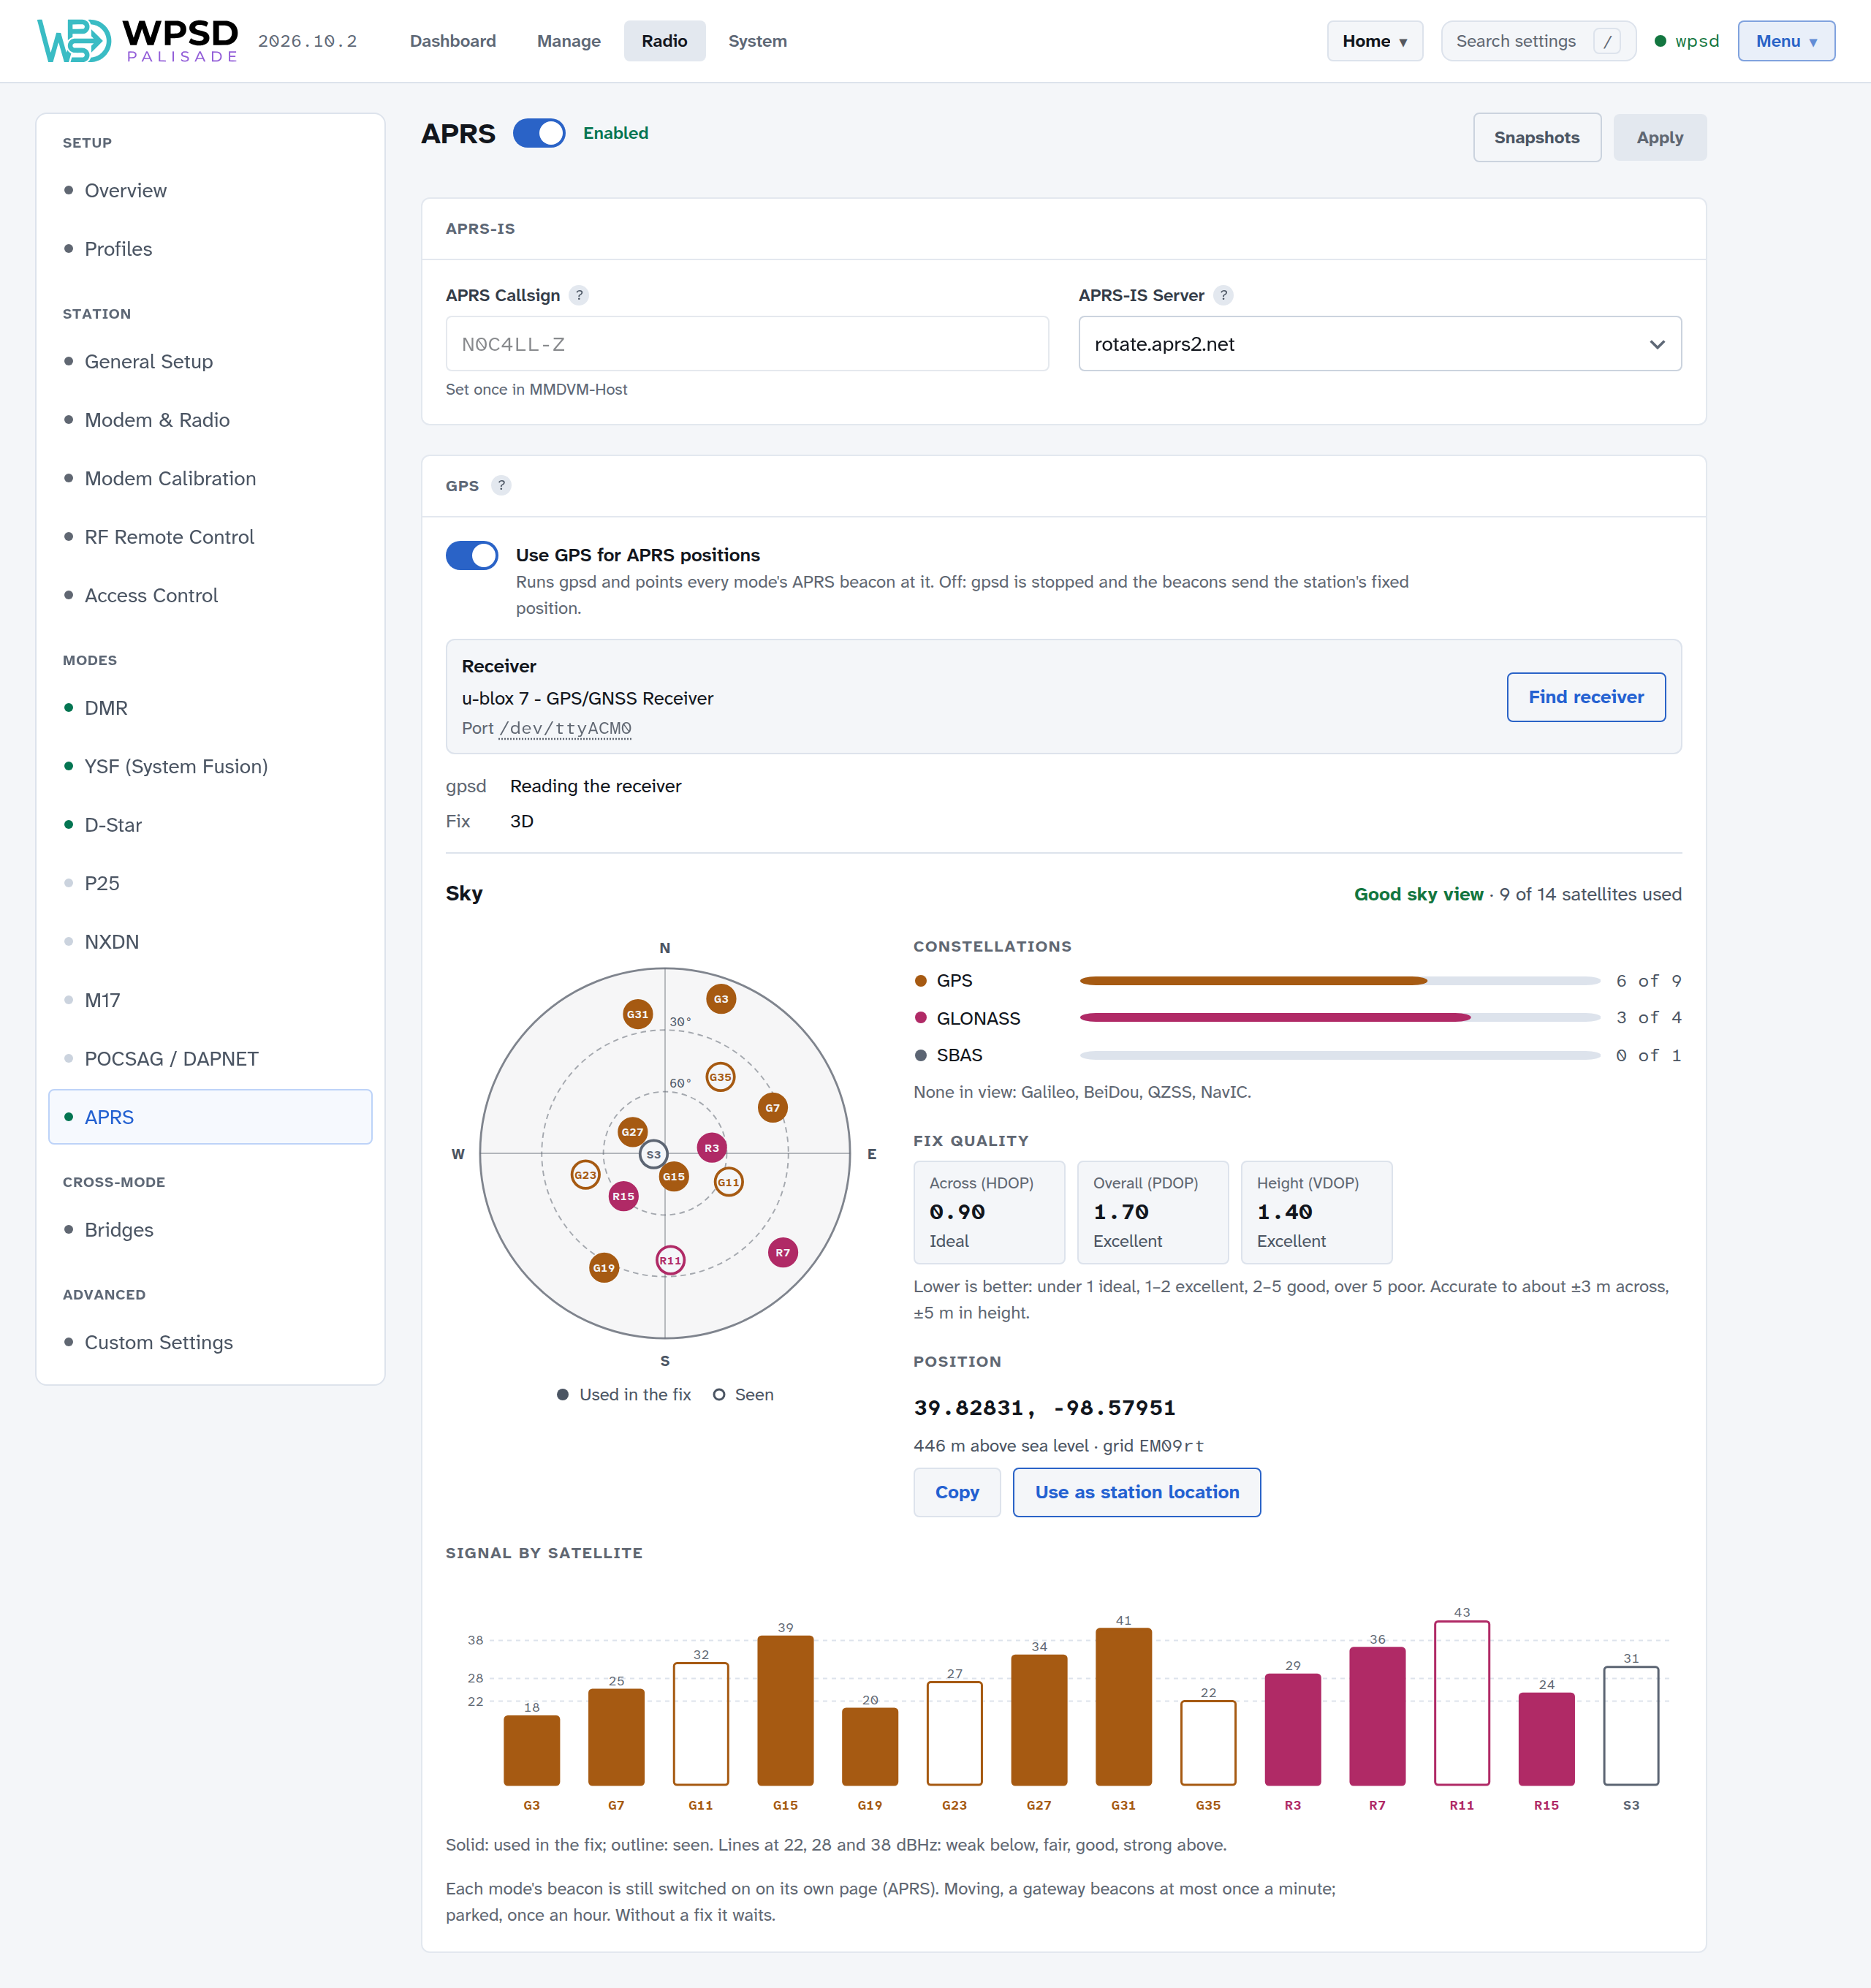This screenshot has width=1871, height=1988.
Task: Expand the APRS-IS Server dropdown
Action: click(x=1379, y=344)
